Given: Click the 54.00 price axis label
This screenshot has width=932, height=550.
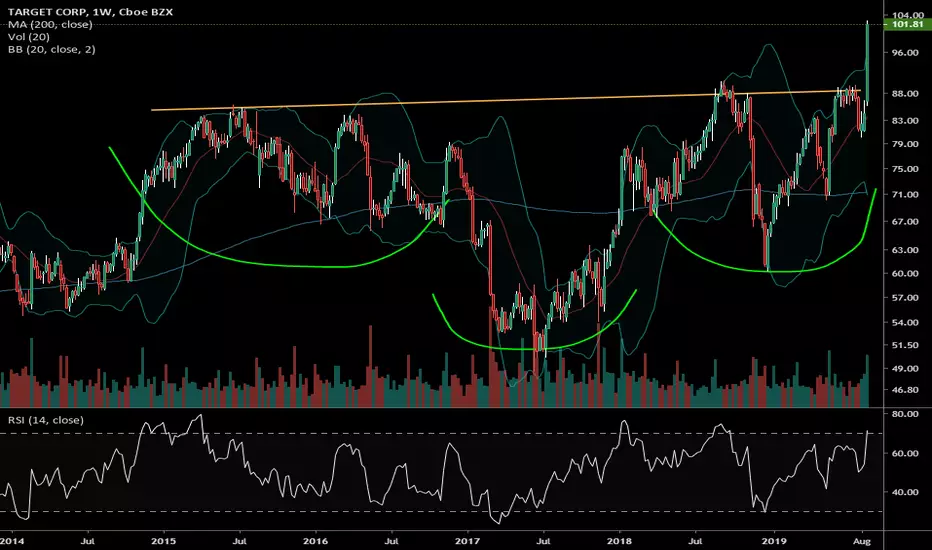Looking at the screenshot, I should point(905,322).
